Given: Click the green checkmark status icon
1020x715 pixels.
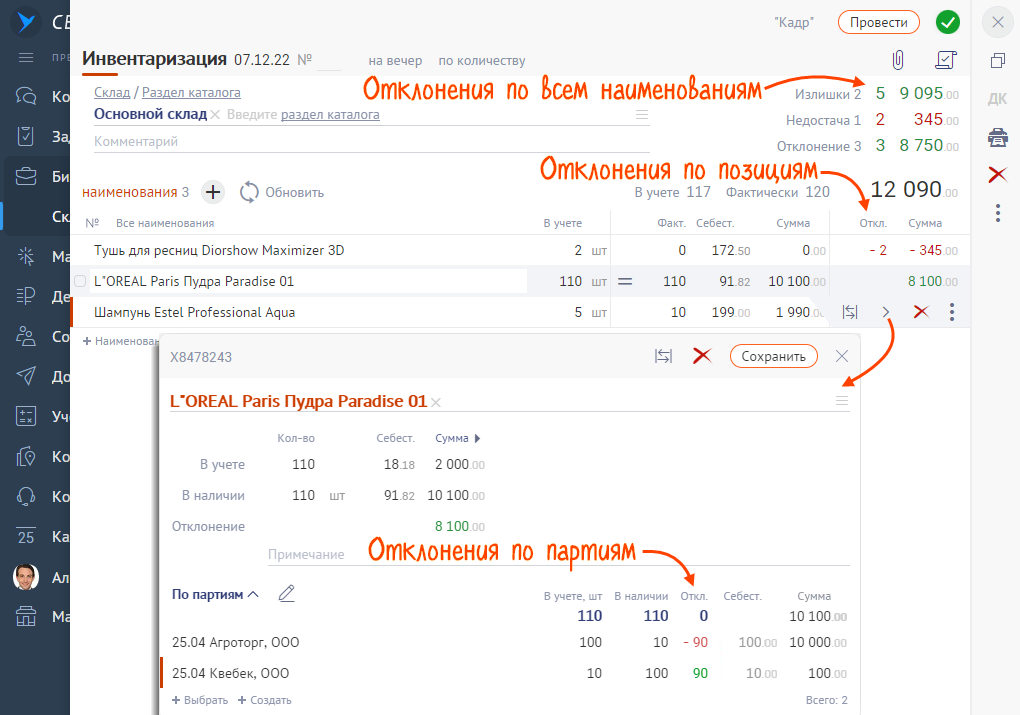Looking at the screenshot, I should click(947, 22).
